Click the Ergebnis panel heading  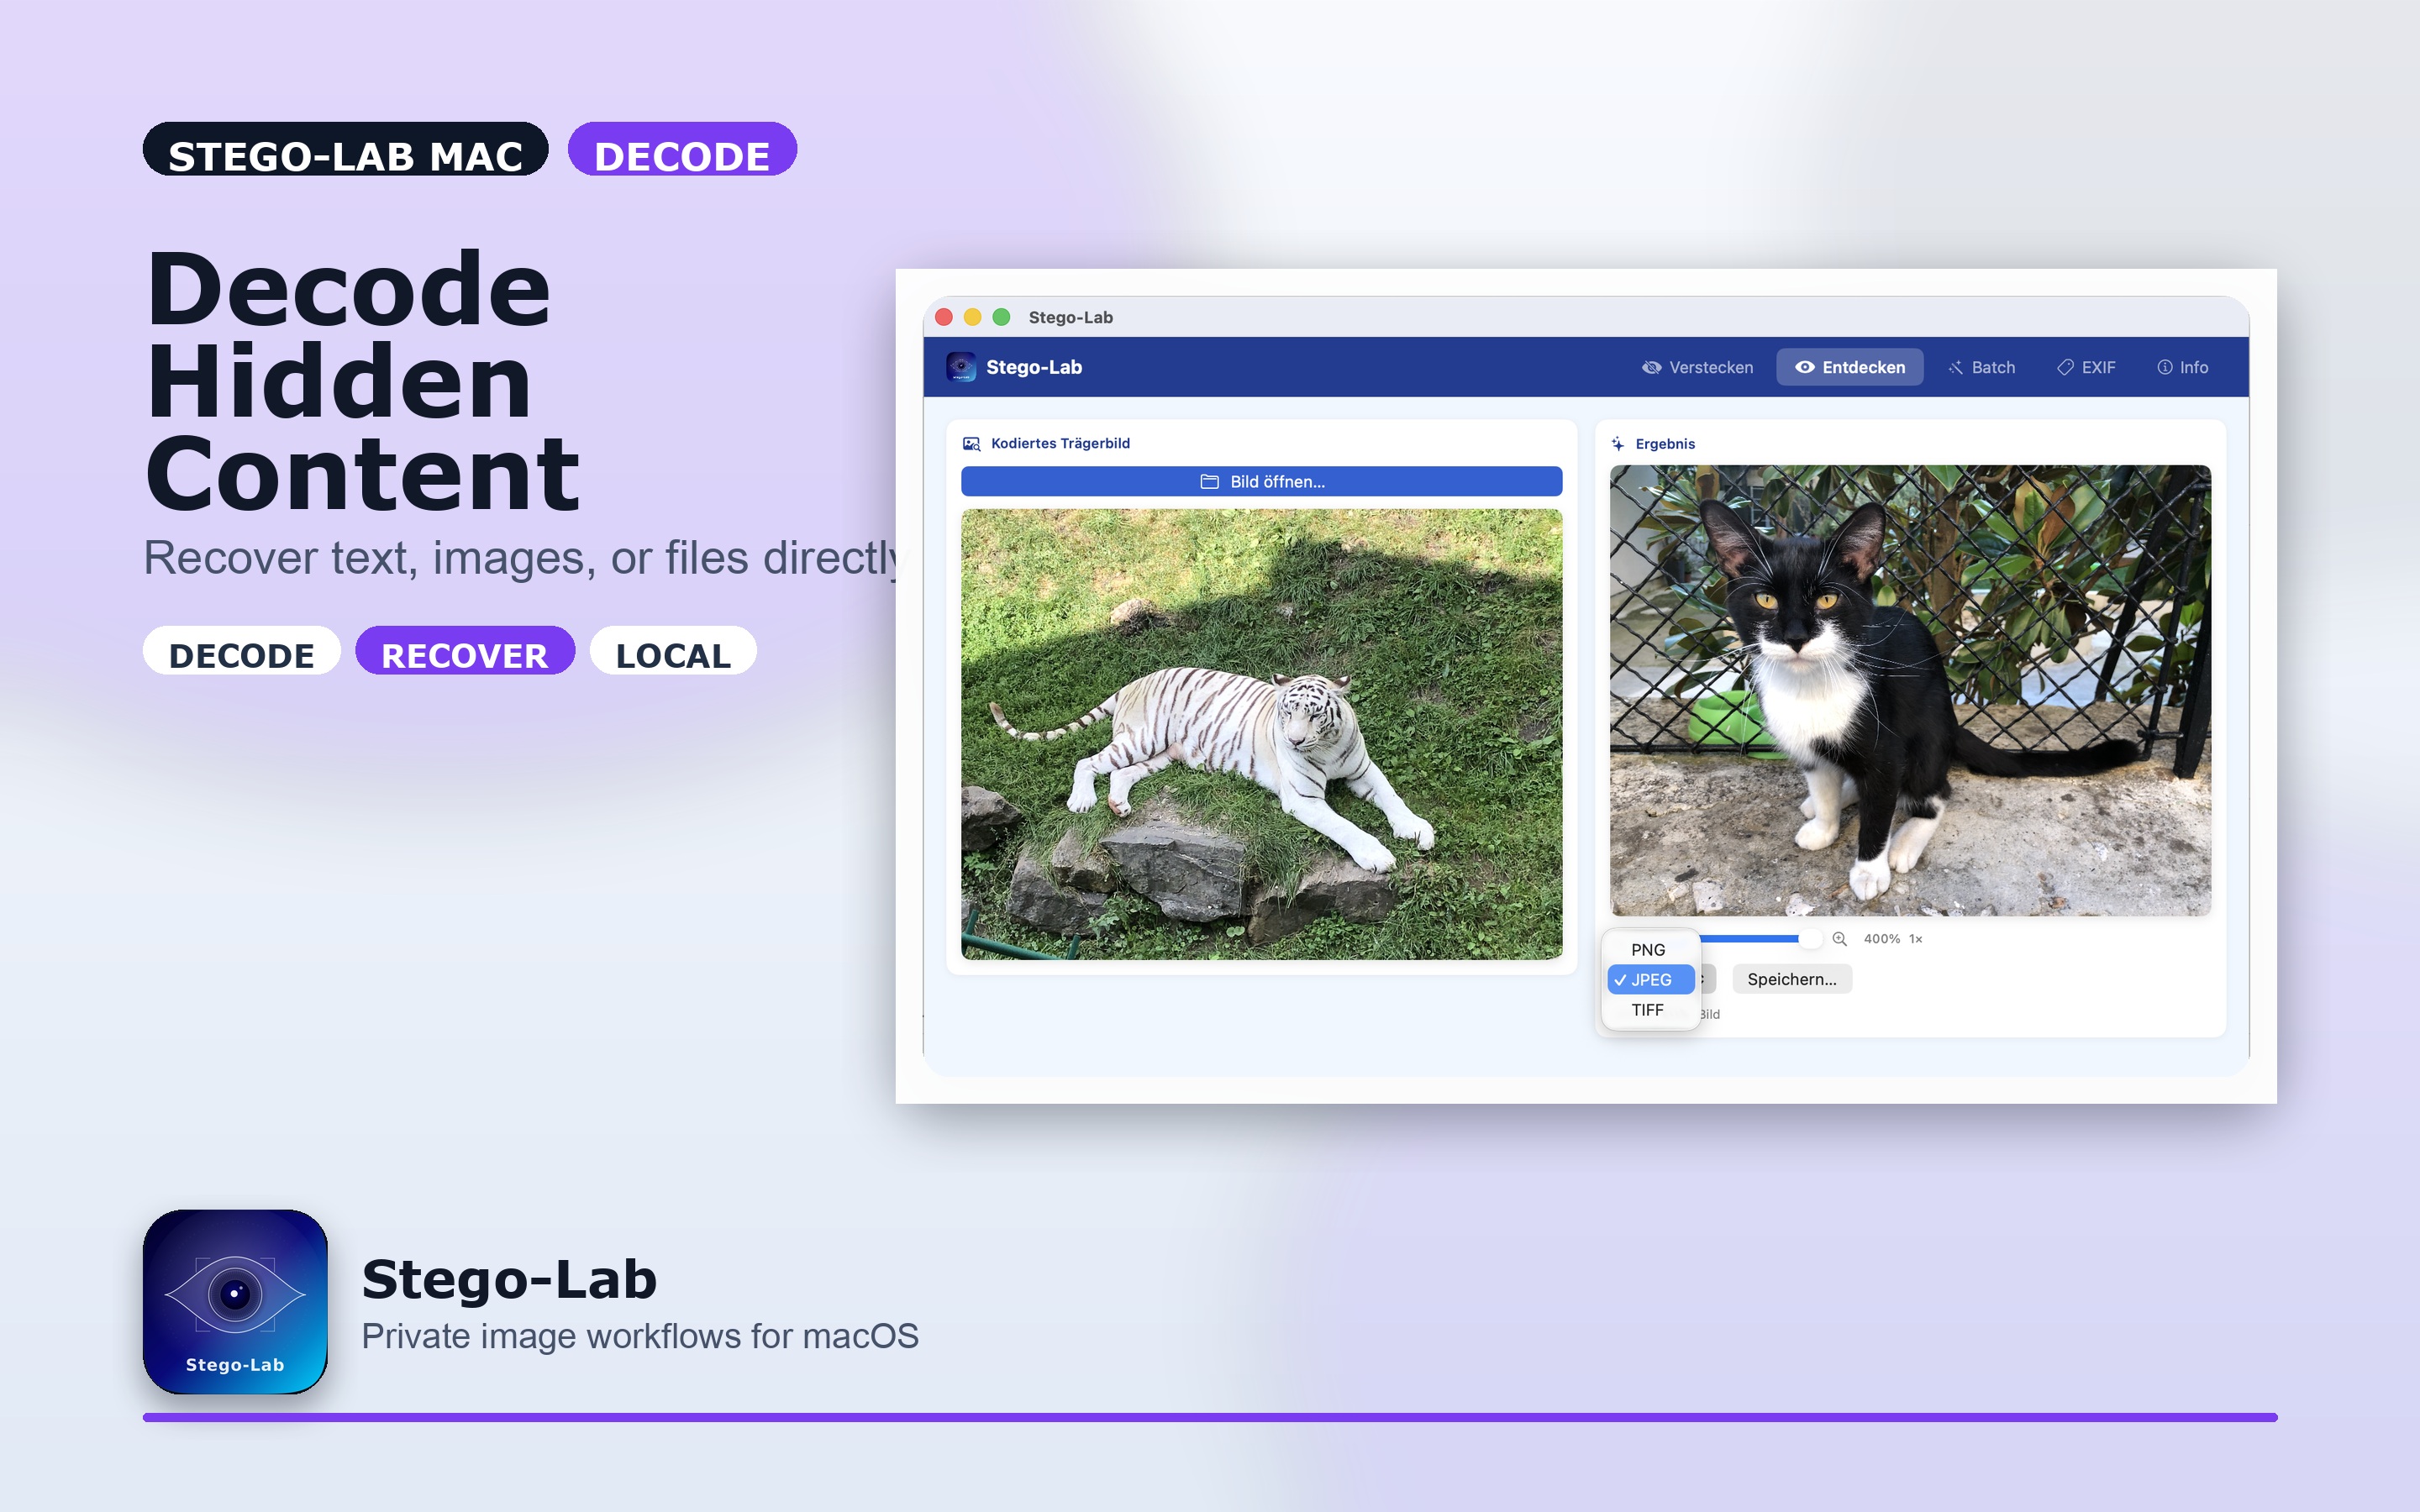[x=1665, y=444]
